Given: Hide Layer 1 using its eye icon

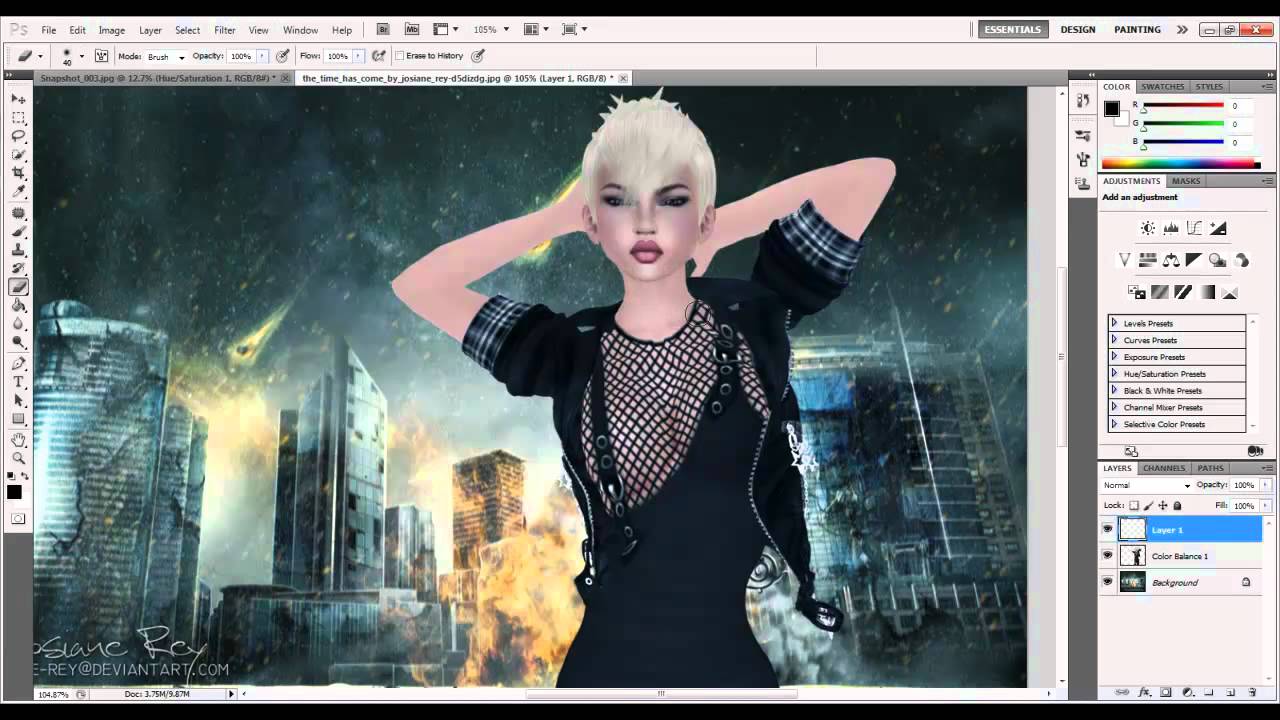Looking at the screenshot, I should [1107, 529].
